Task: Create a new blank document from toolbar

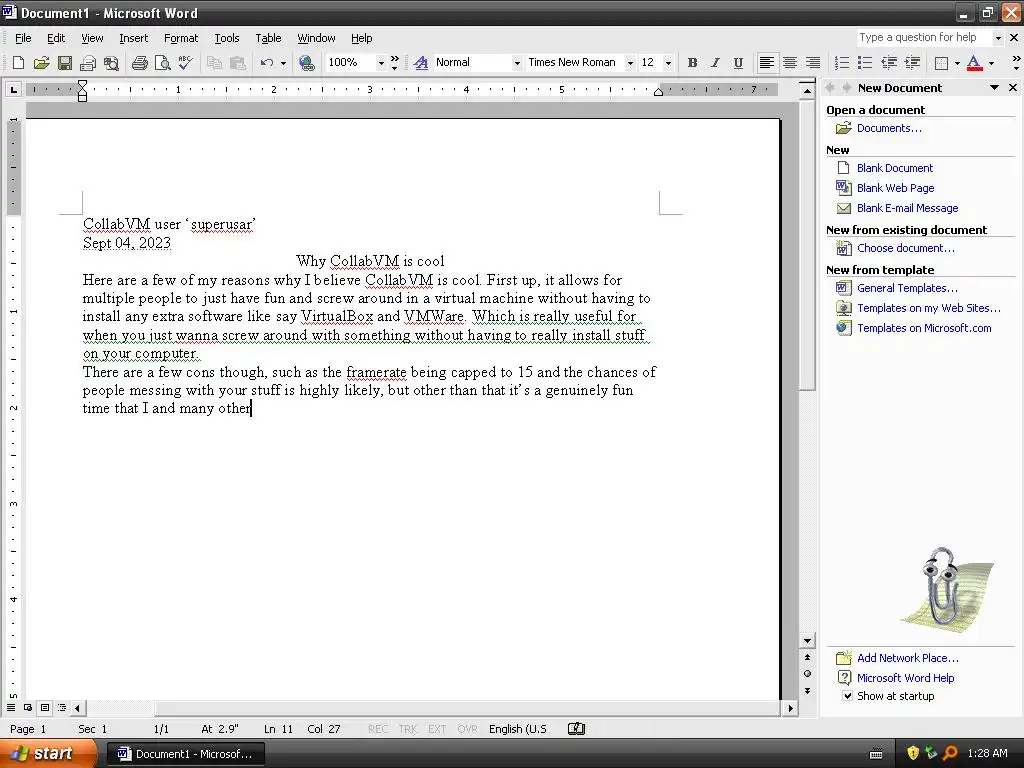Action: [18, 63]
